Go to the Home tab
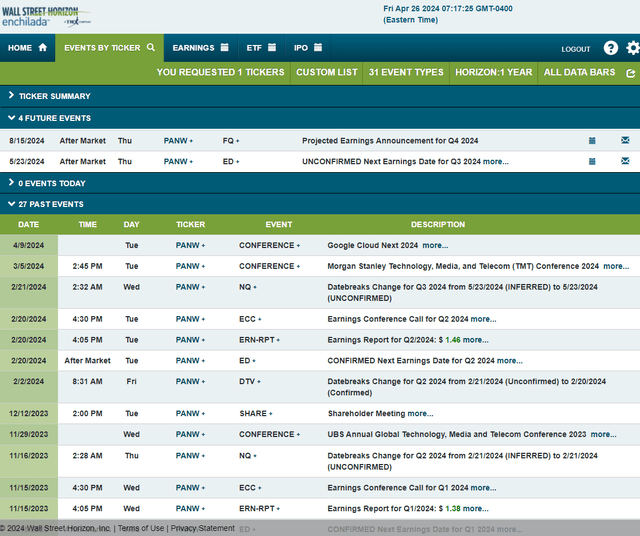The image size is (640, 536). pos(27,48)
